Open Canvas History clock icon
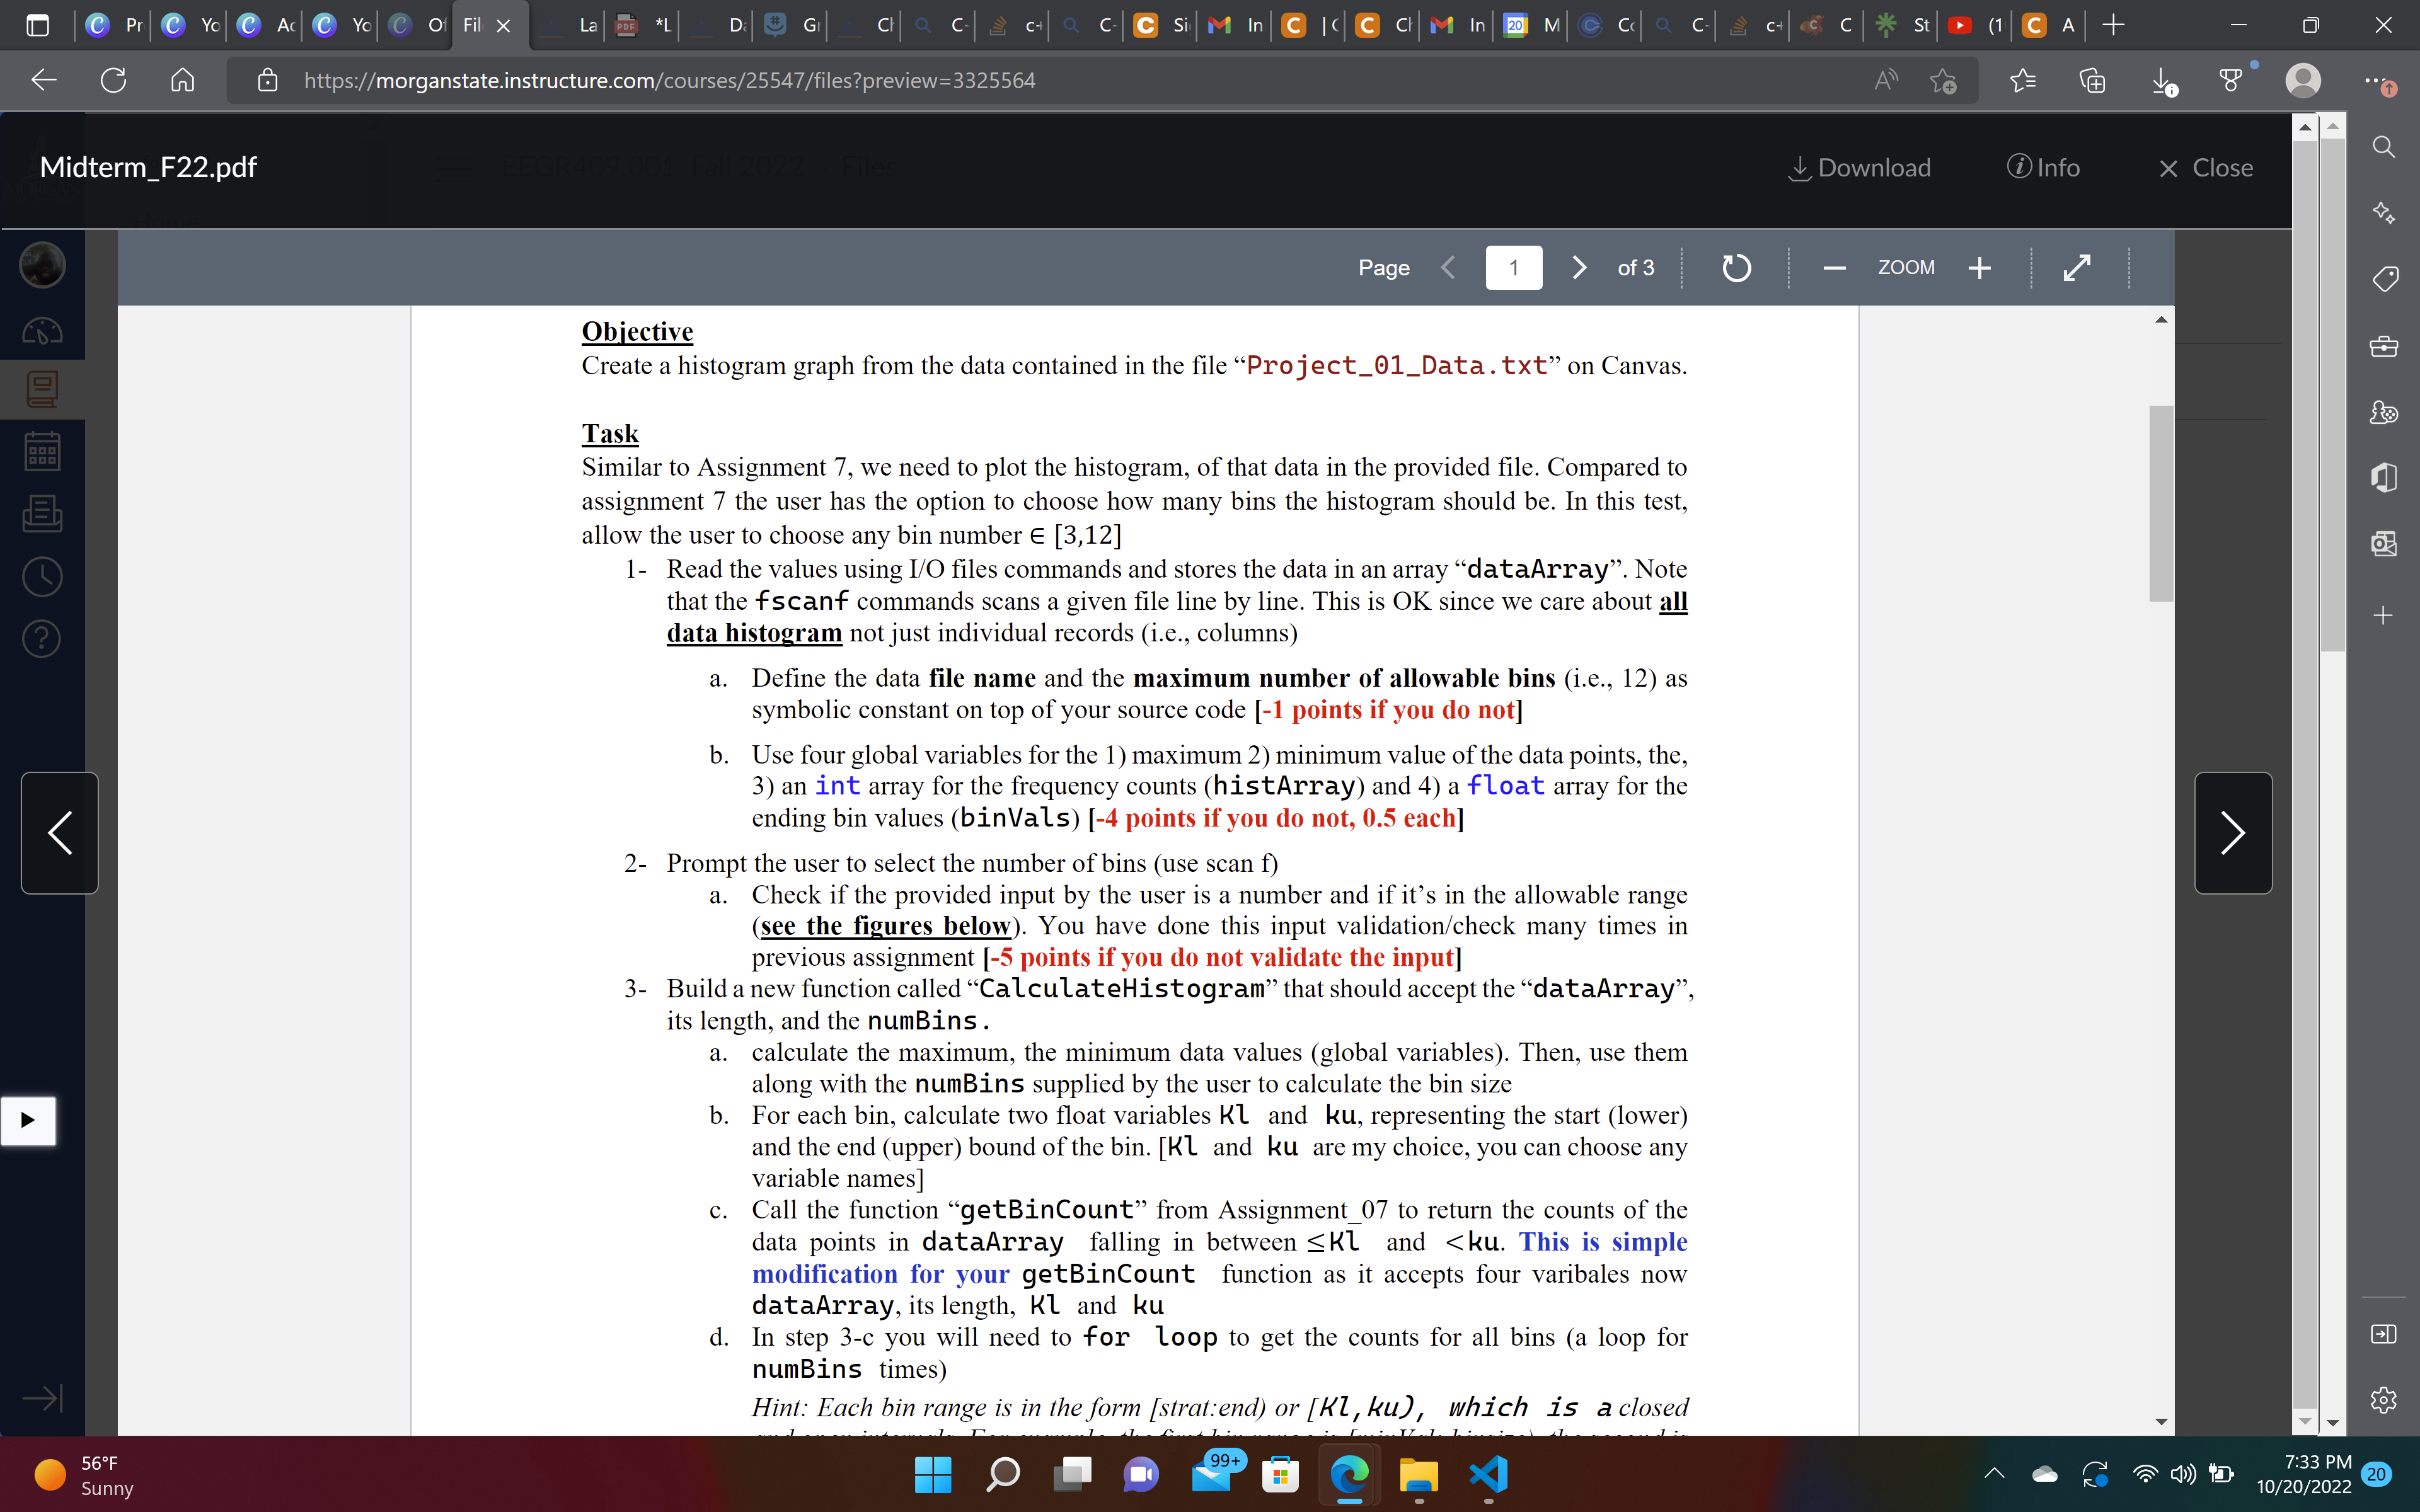The image size is (2420, 1512). tap(42, 577)
